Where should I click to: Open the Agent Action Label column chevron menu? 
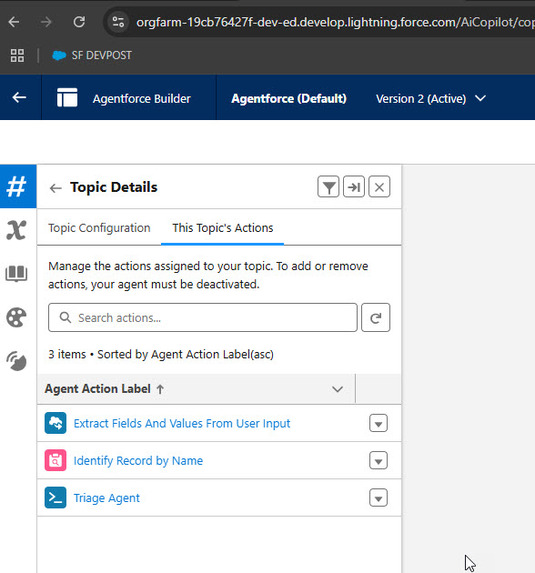337,389
